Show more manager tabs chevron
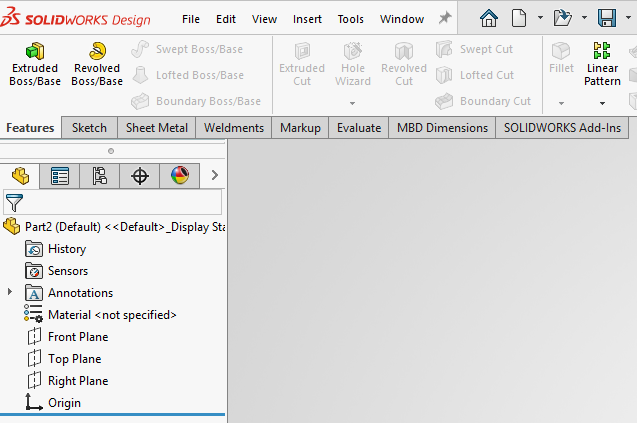 tap(214, 175)
